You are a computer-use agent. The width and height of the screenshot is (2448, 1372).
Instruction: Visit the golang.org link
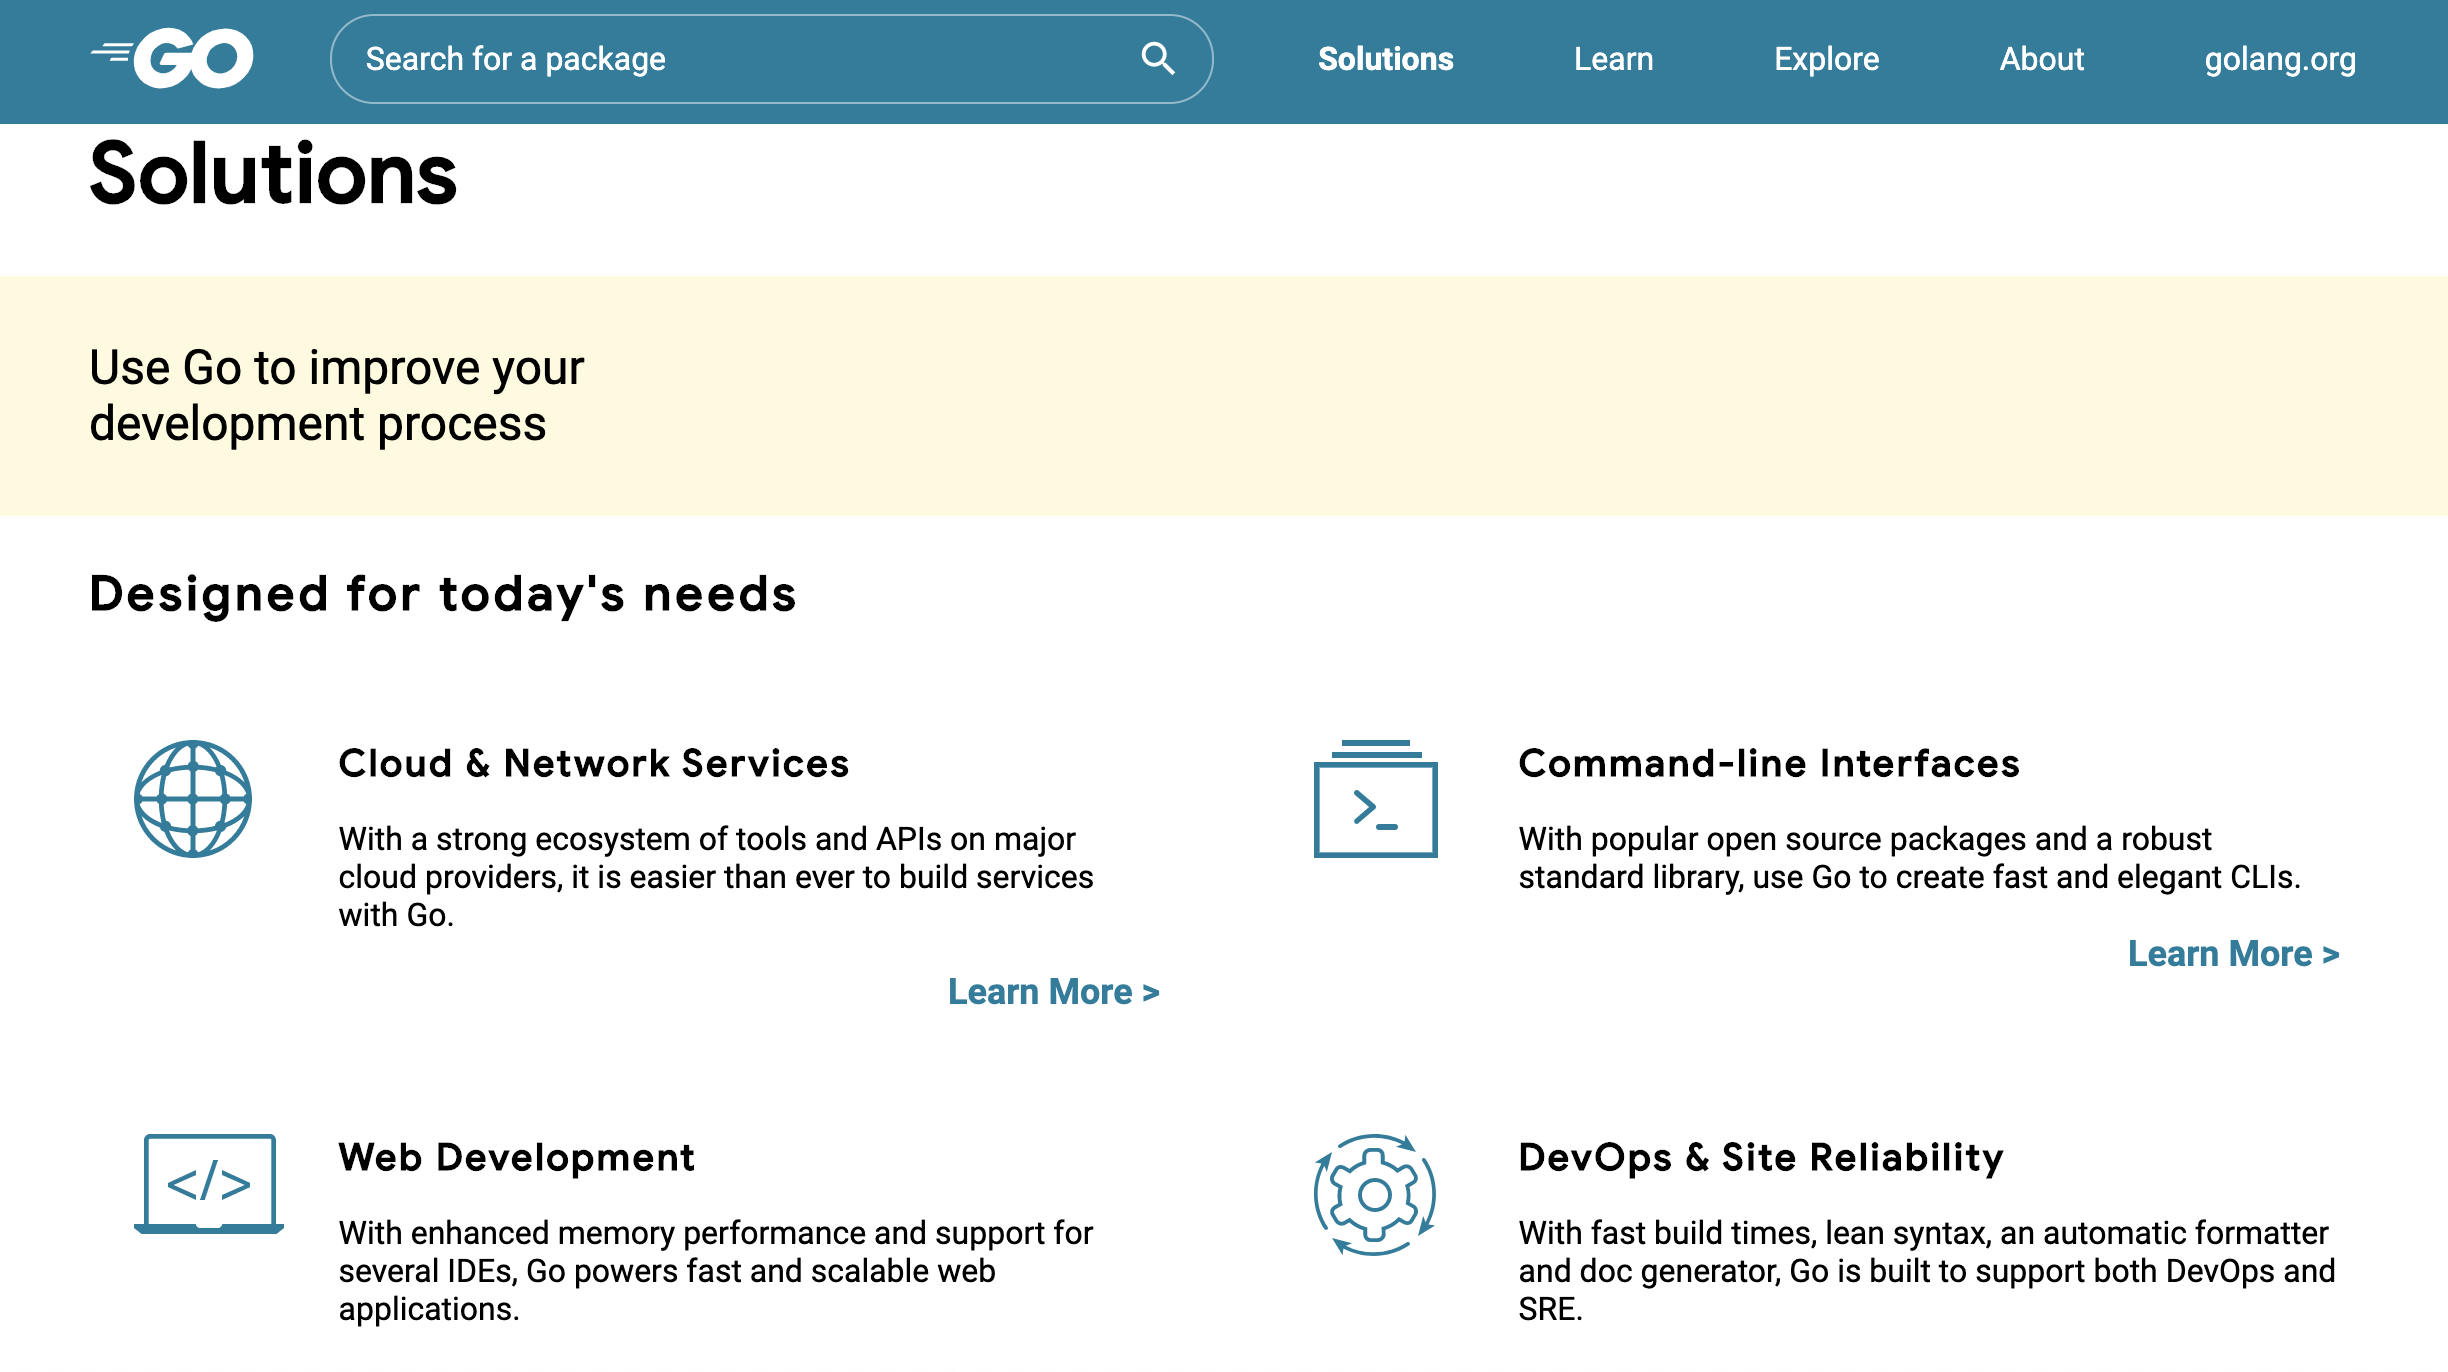(2280, 59)
